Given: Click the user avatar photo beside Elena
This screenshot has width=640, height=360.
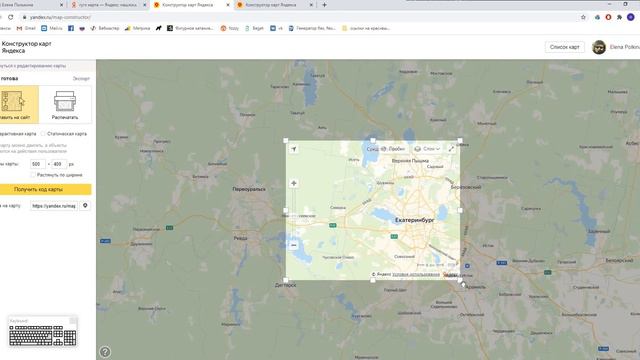Looking at the screenshot, I should (599, 47).
